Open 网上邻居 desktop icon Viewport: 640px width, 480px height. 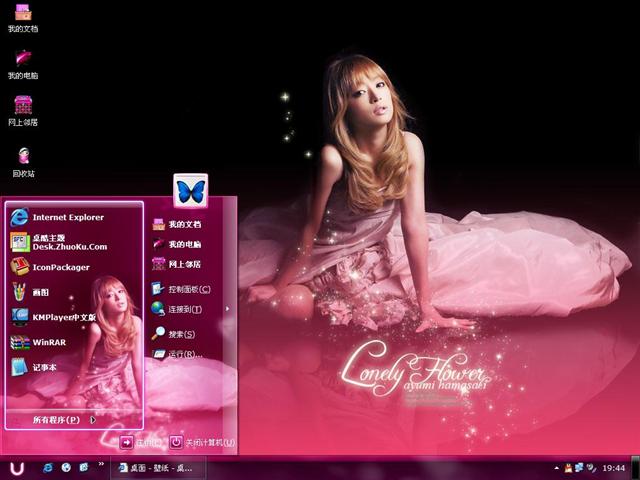point(23,111)
